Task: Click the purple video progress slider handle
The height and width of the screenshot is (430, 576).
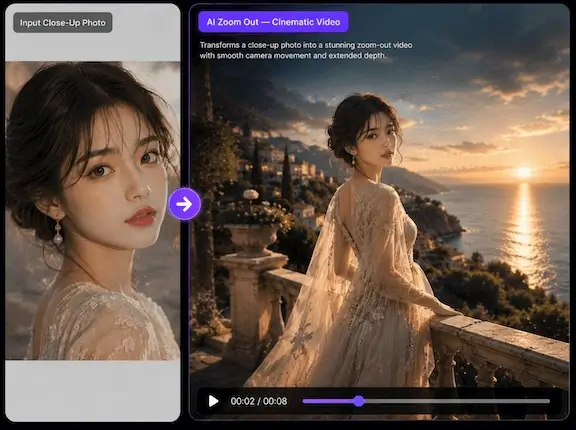Action: 359,401
